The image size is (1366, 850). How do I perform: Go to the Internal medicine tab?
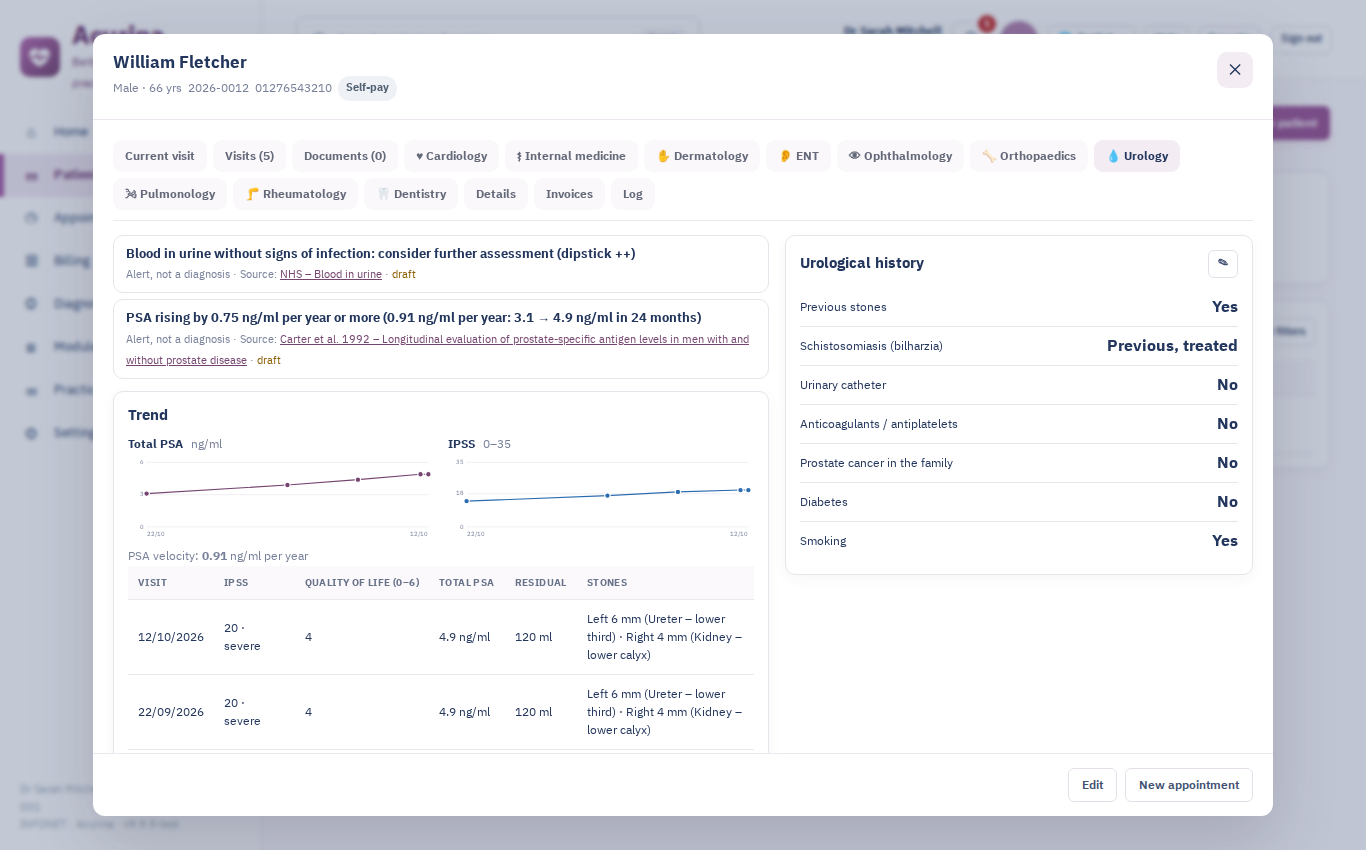[571, 156]
